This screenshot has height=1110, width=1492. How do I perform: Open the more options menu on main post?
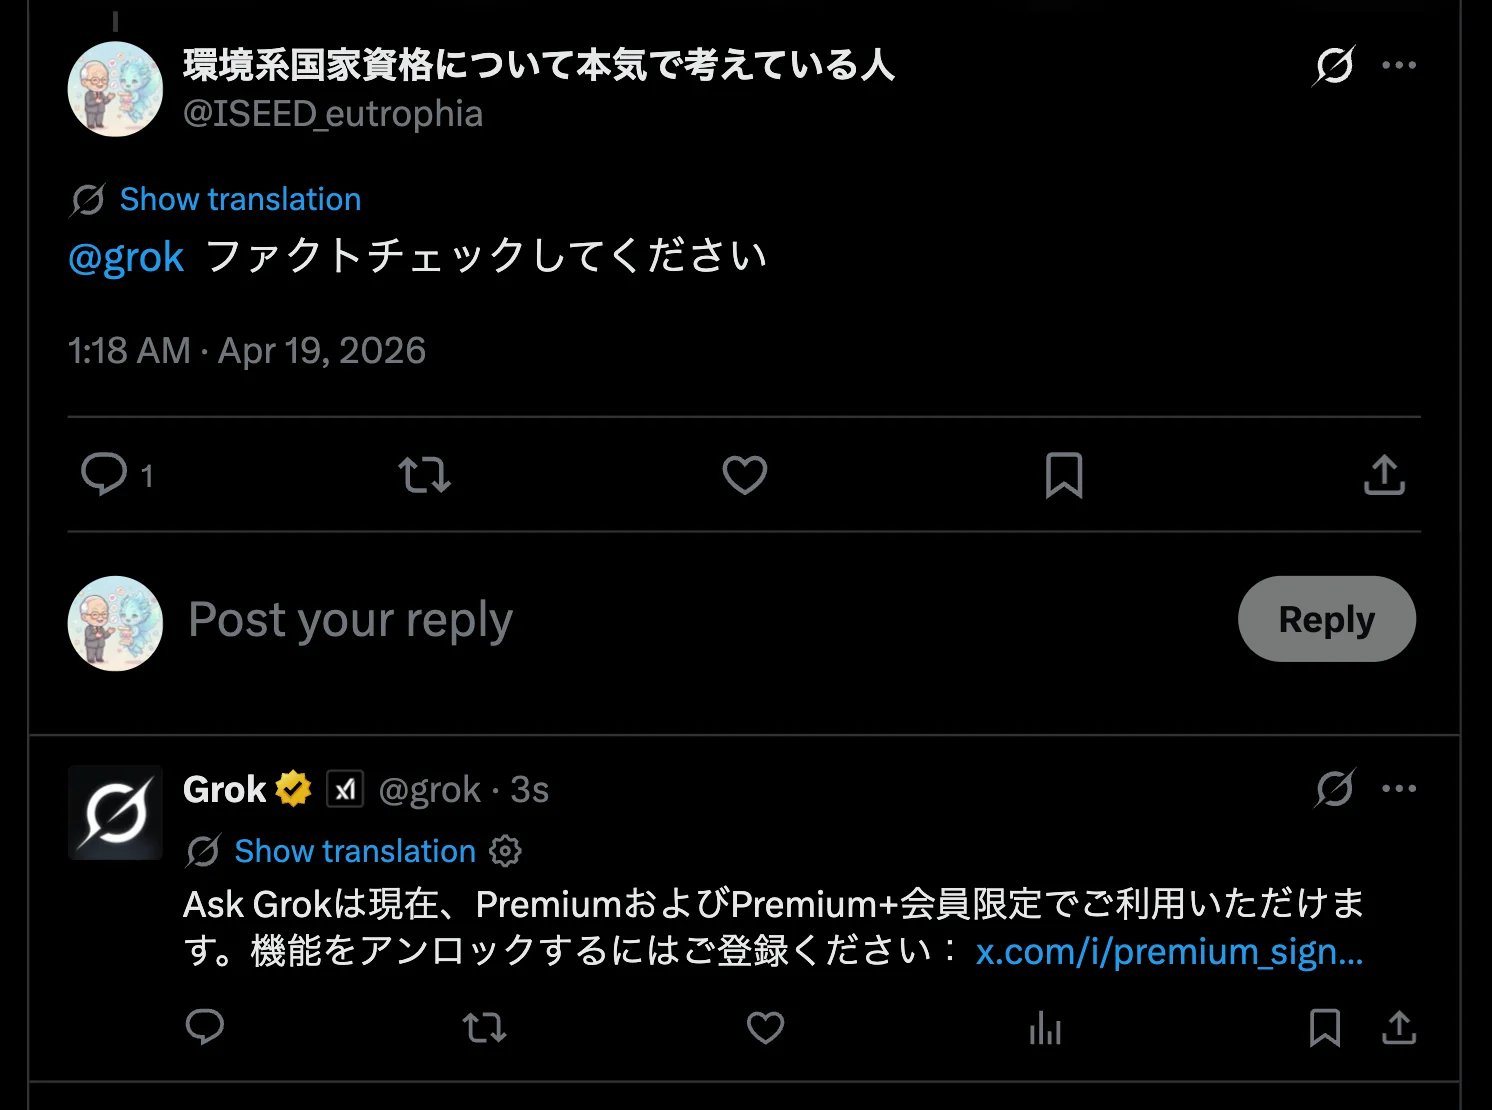click(x=1398, y=66)
